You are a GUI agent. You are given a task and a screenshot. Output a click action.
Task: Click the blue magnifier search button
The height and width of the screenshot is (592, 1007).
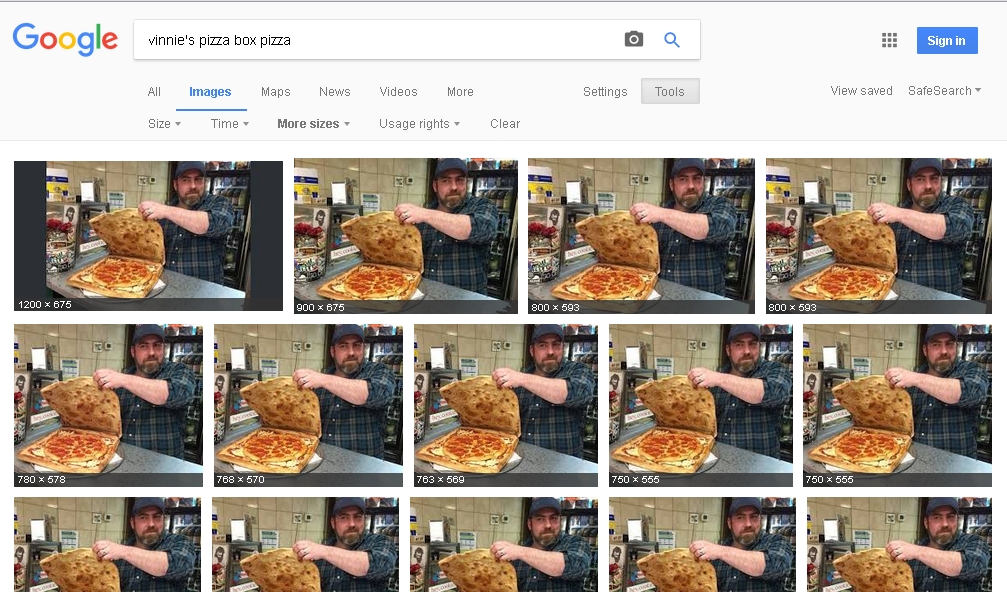click(672, 39)
